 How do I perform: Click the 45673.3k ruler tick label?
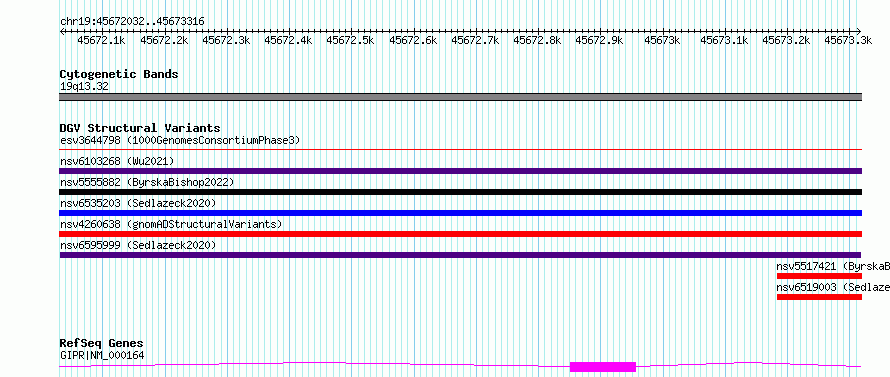click(x=848, y=40)
